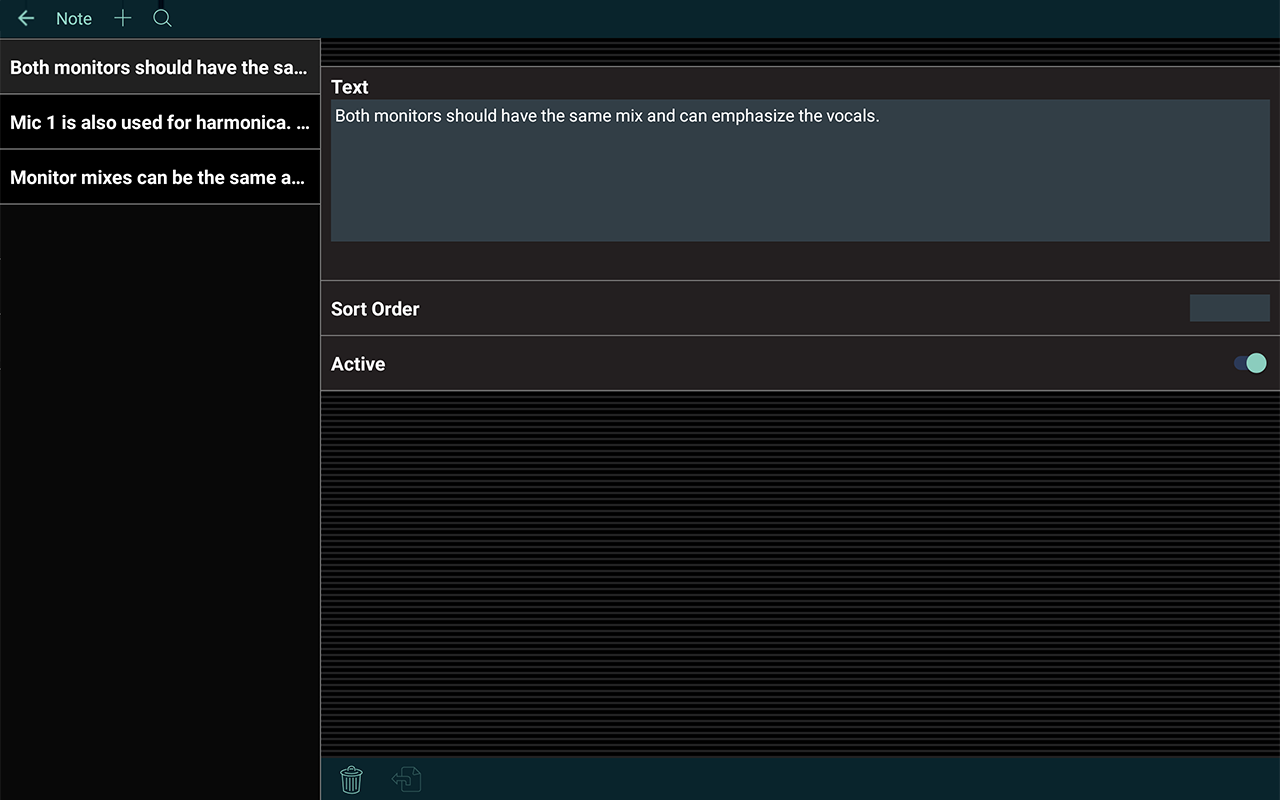
Task: Select the 'Both monitors should have' note
Action: coord(160,67)
